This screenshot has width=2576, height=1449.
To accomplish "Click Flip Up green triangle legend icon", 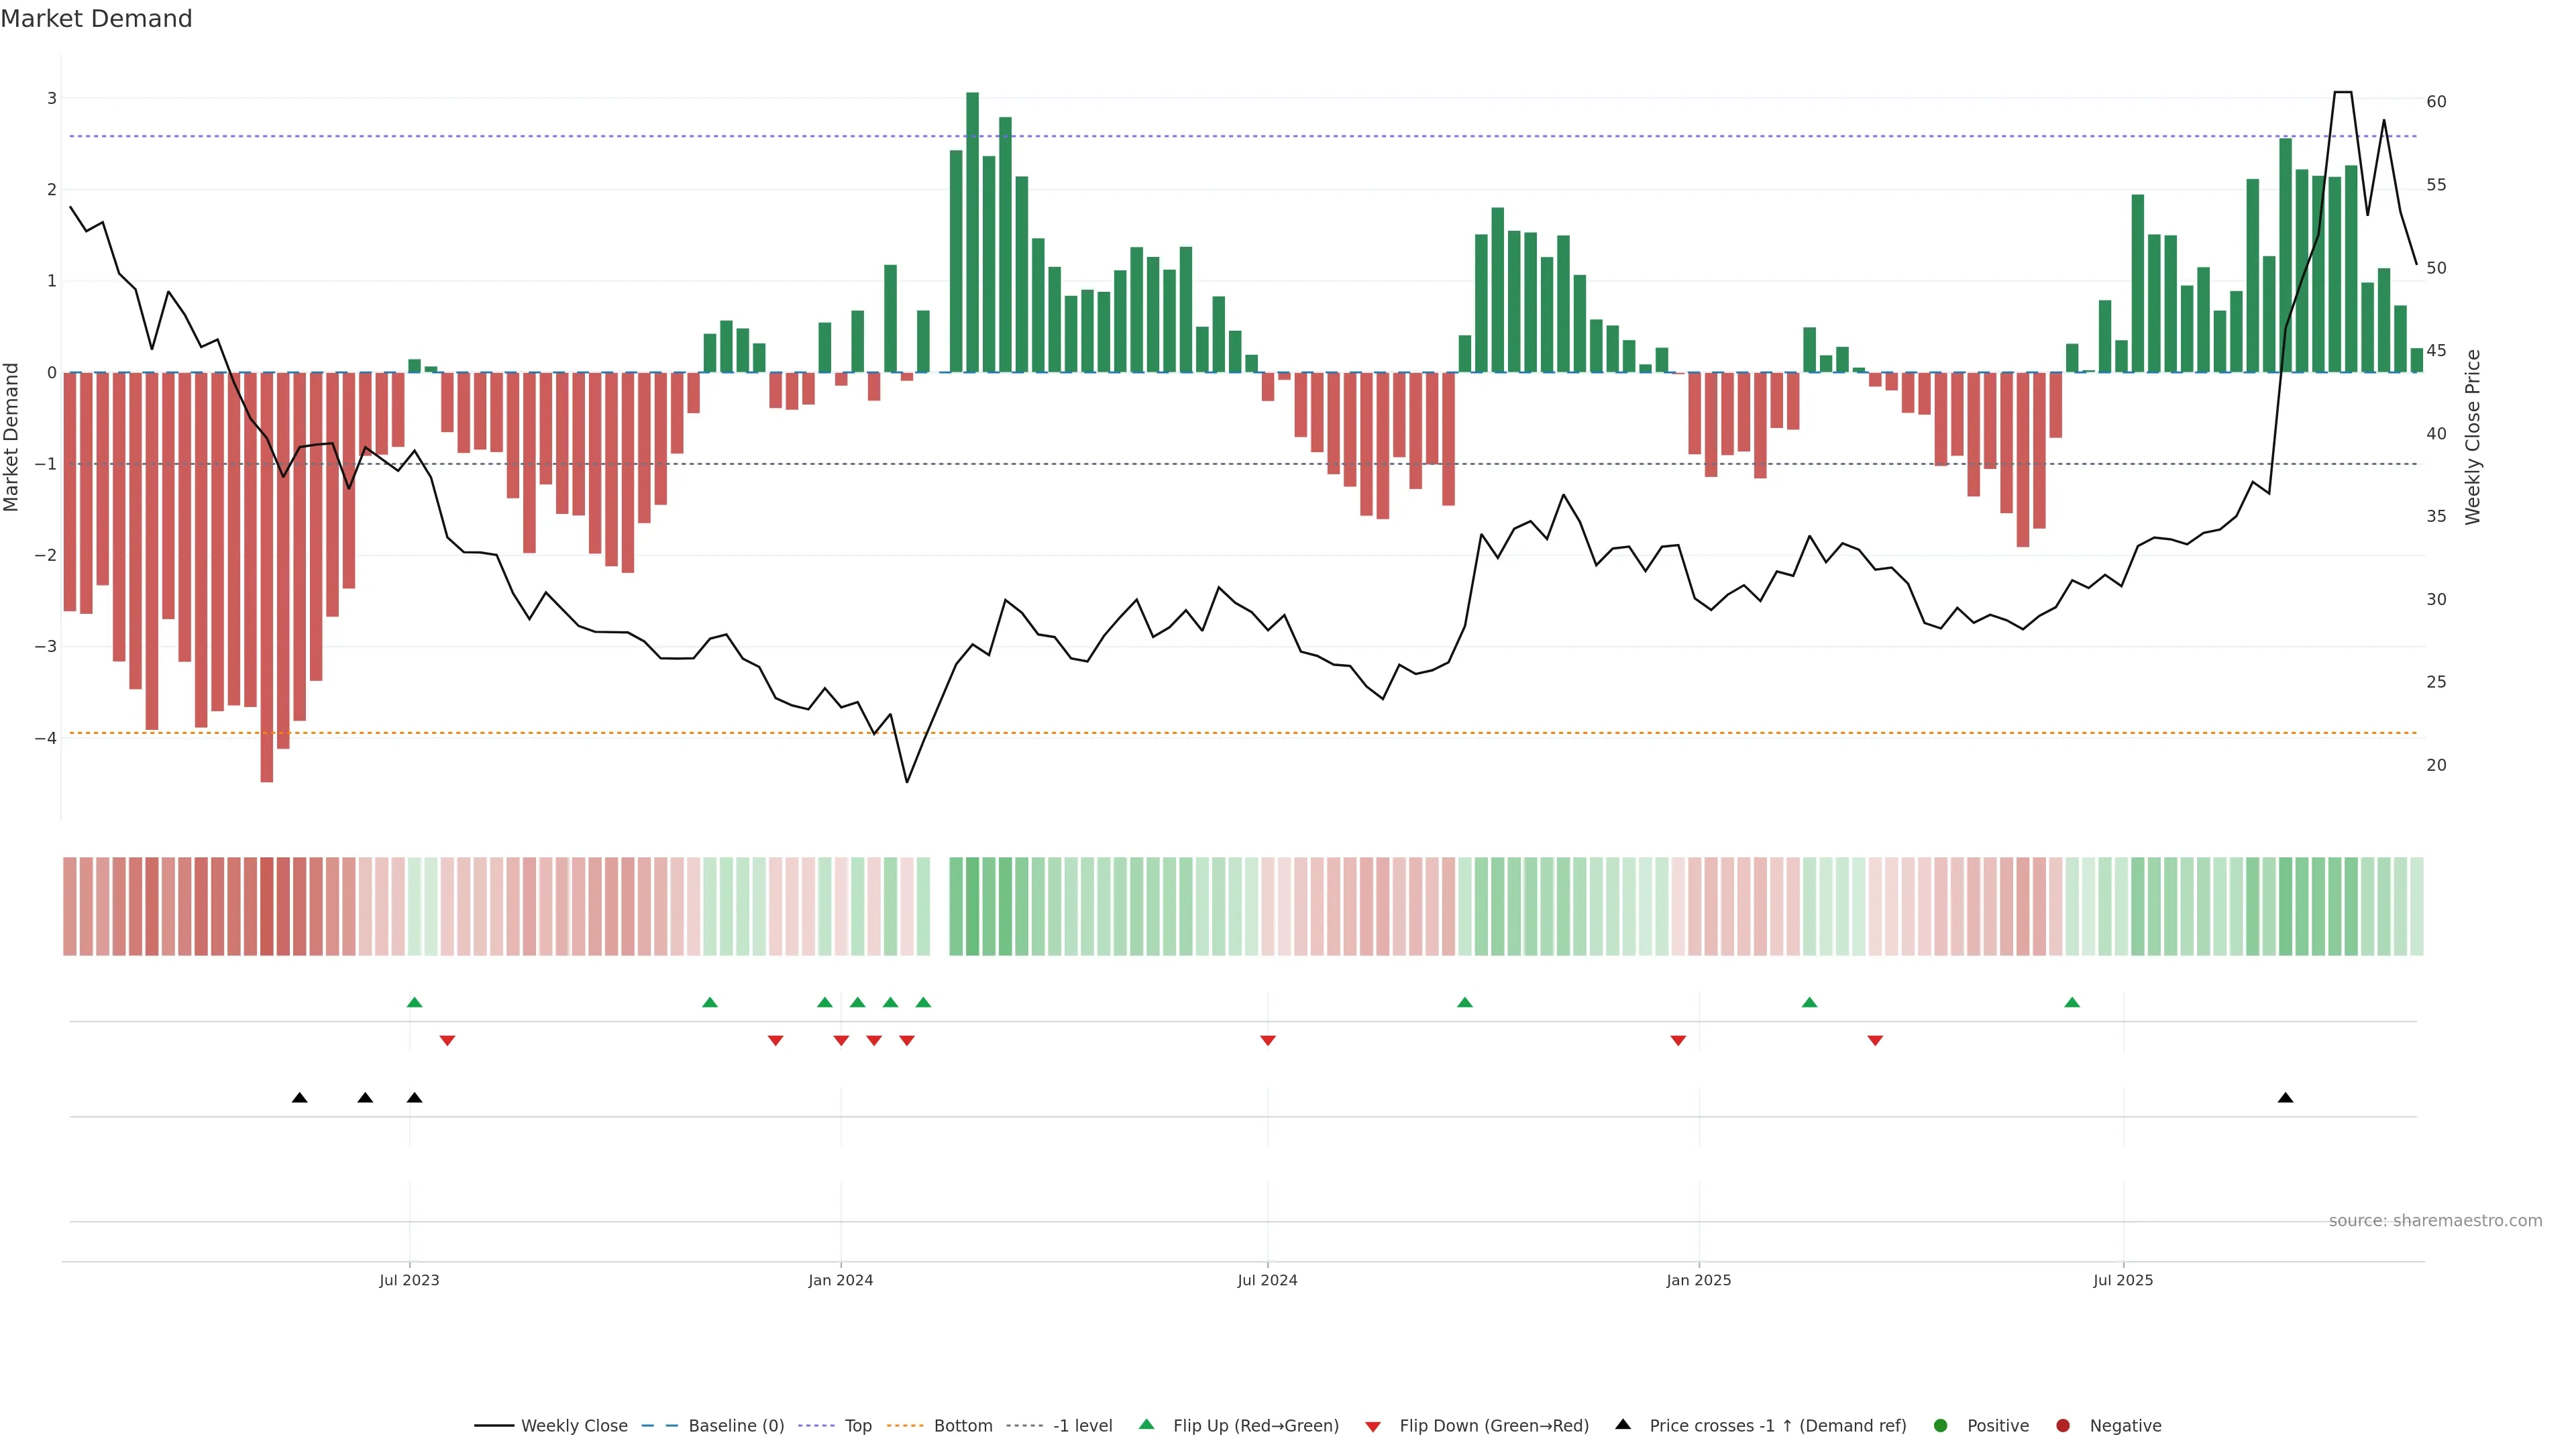I will (1147, 1425).
